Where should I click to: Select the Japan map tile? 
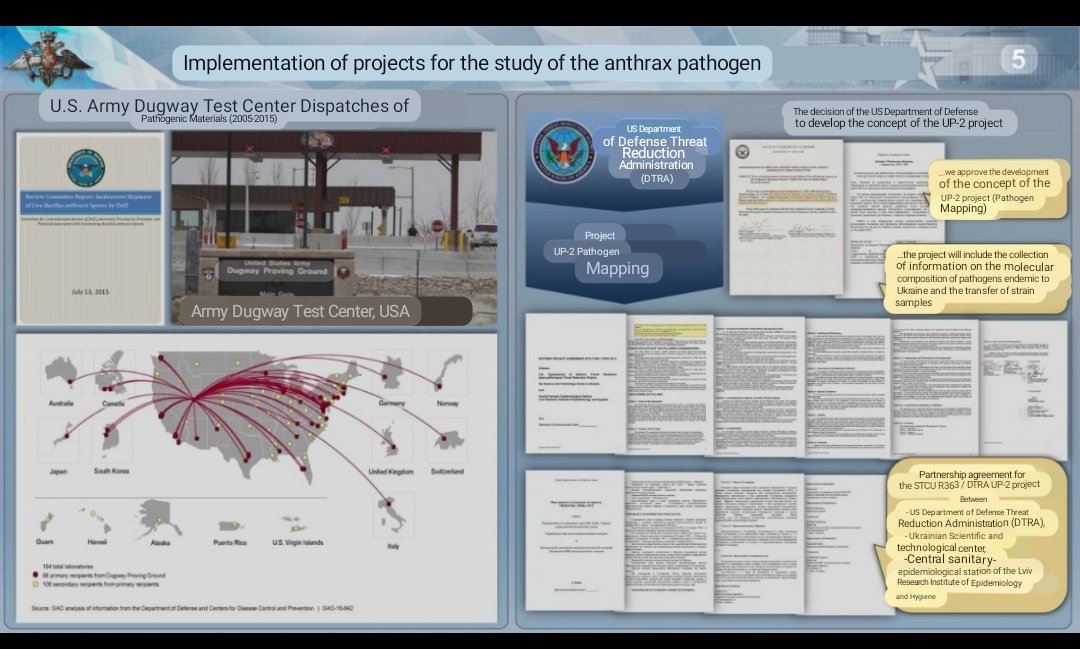pos(59,441)
